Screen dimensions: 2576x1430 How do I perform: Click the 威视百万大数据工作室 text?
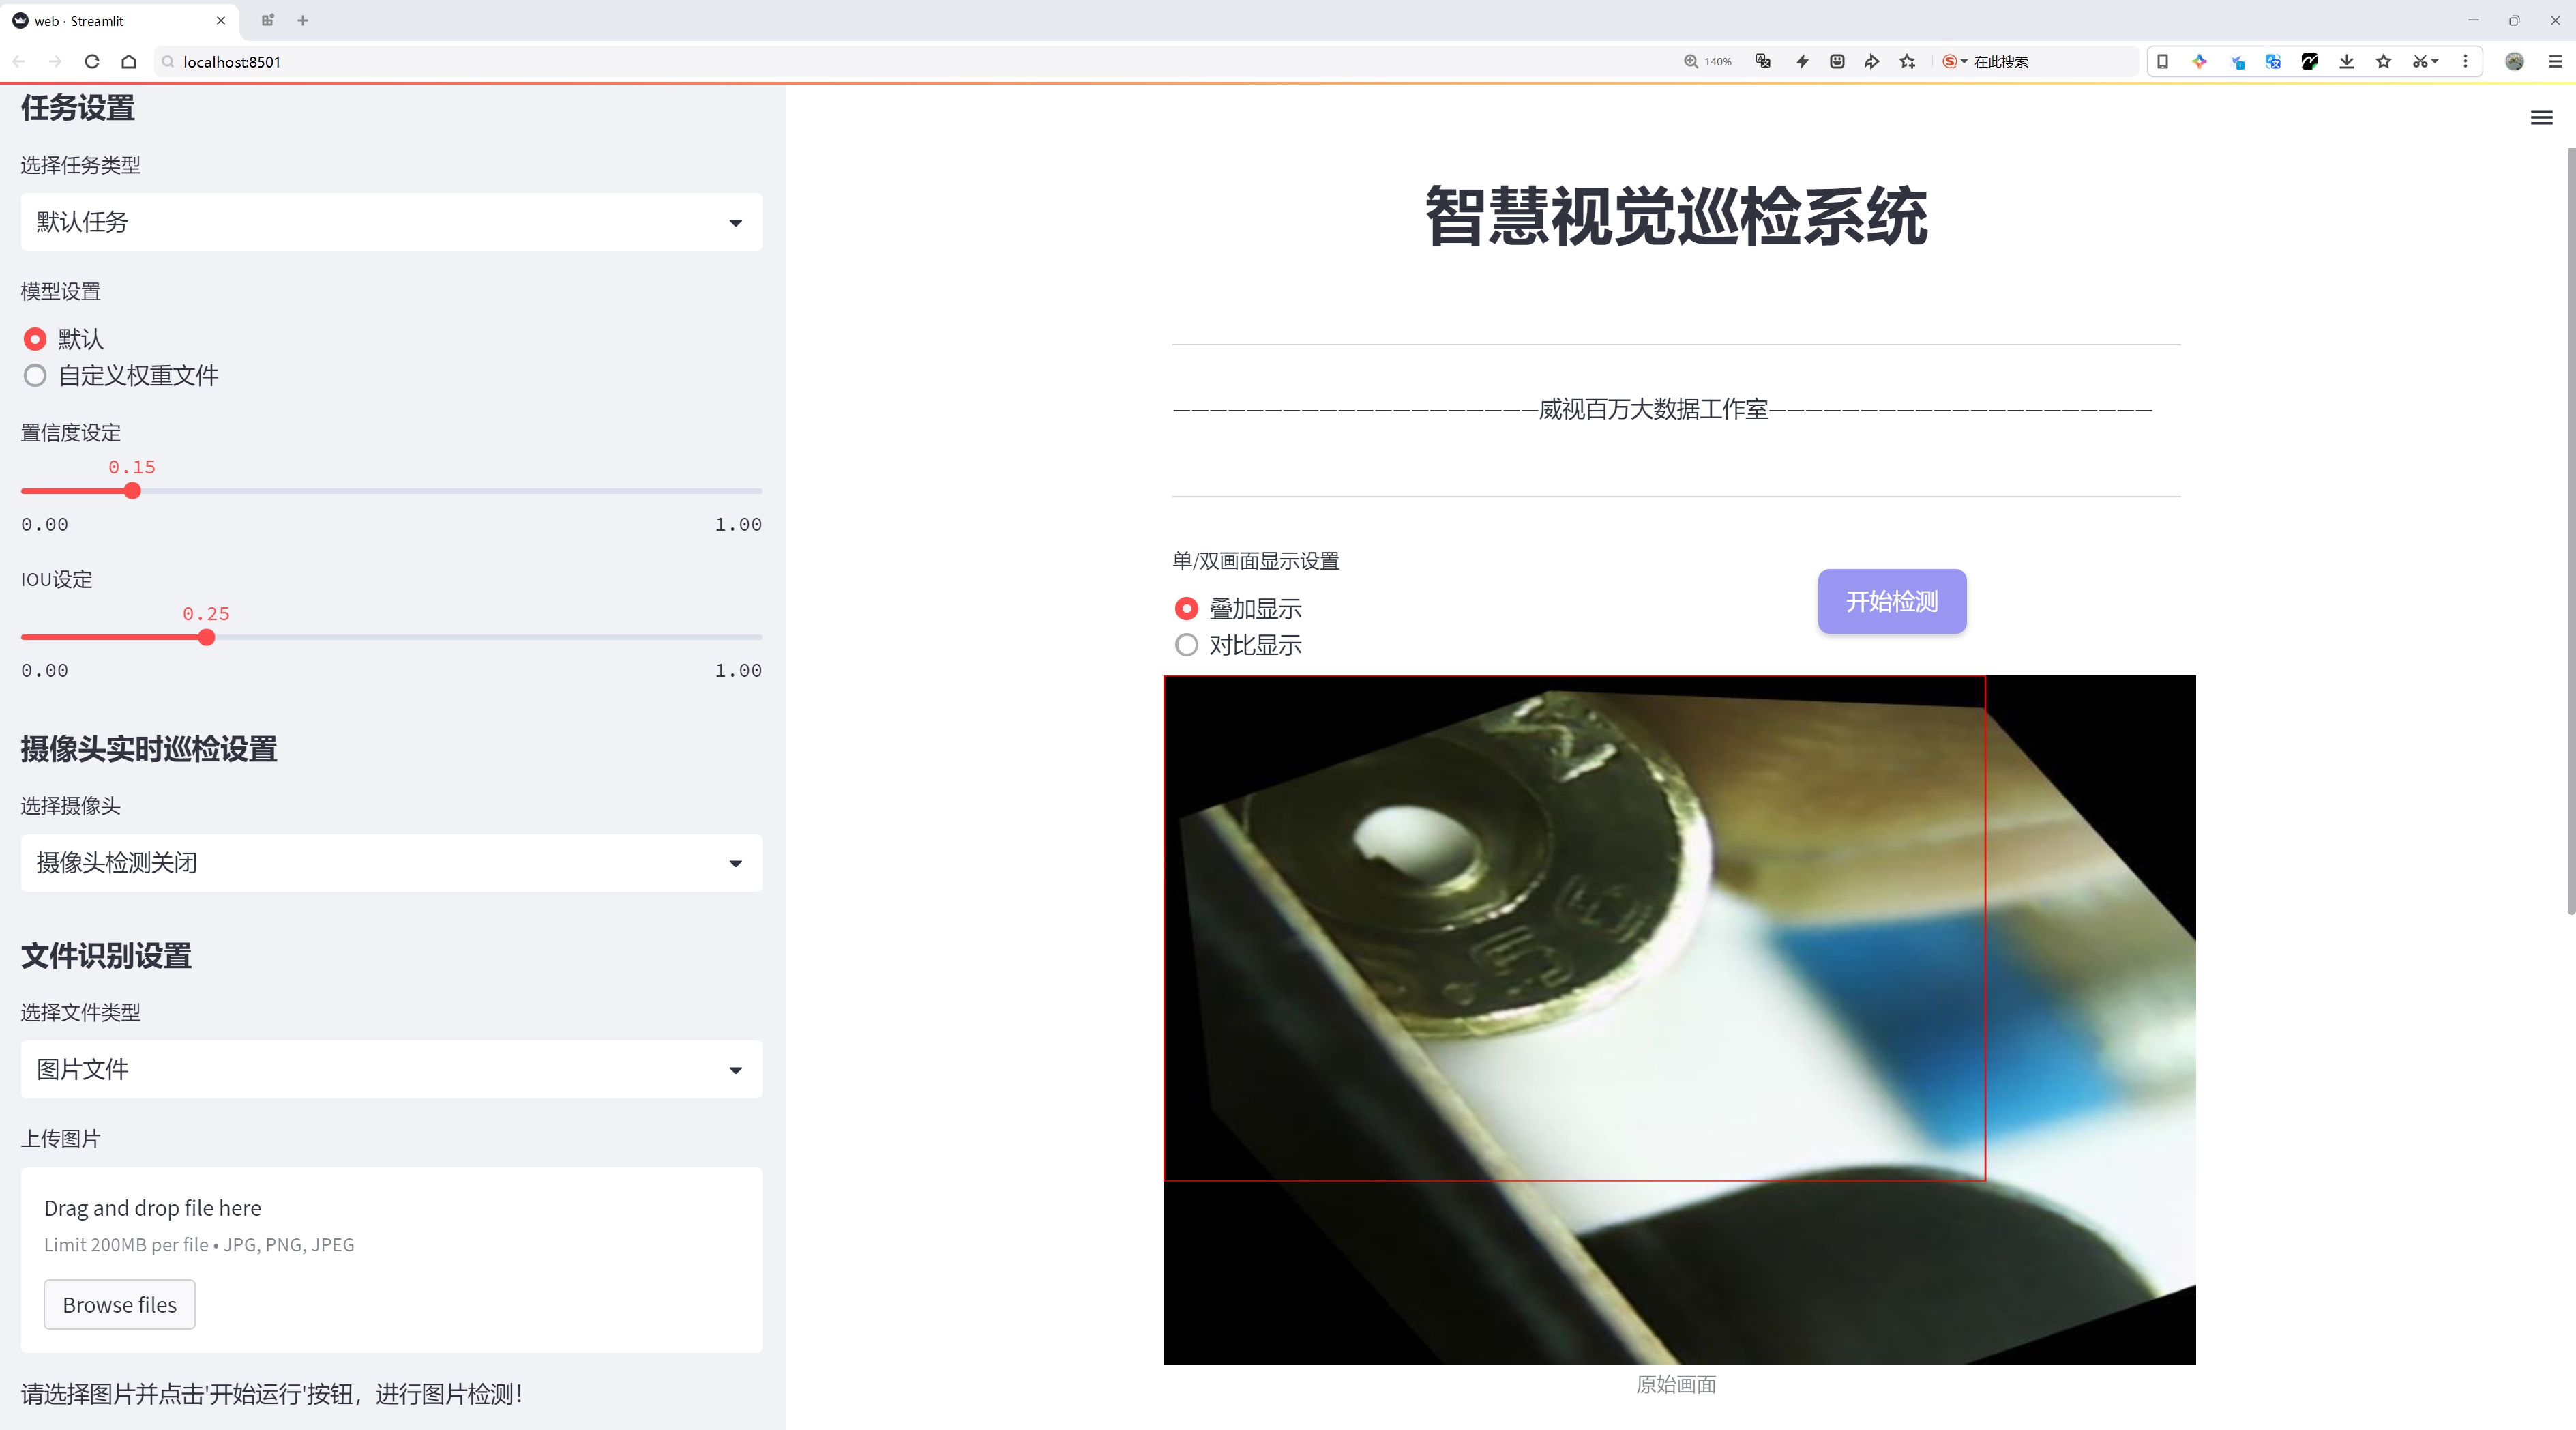tap(1653, 409)
